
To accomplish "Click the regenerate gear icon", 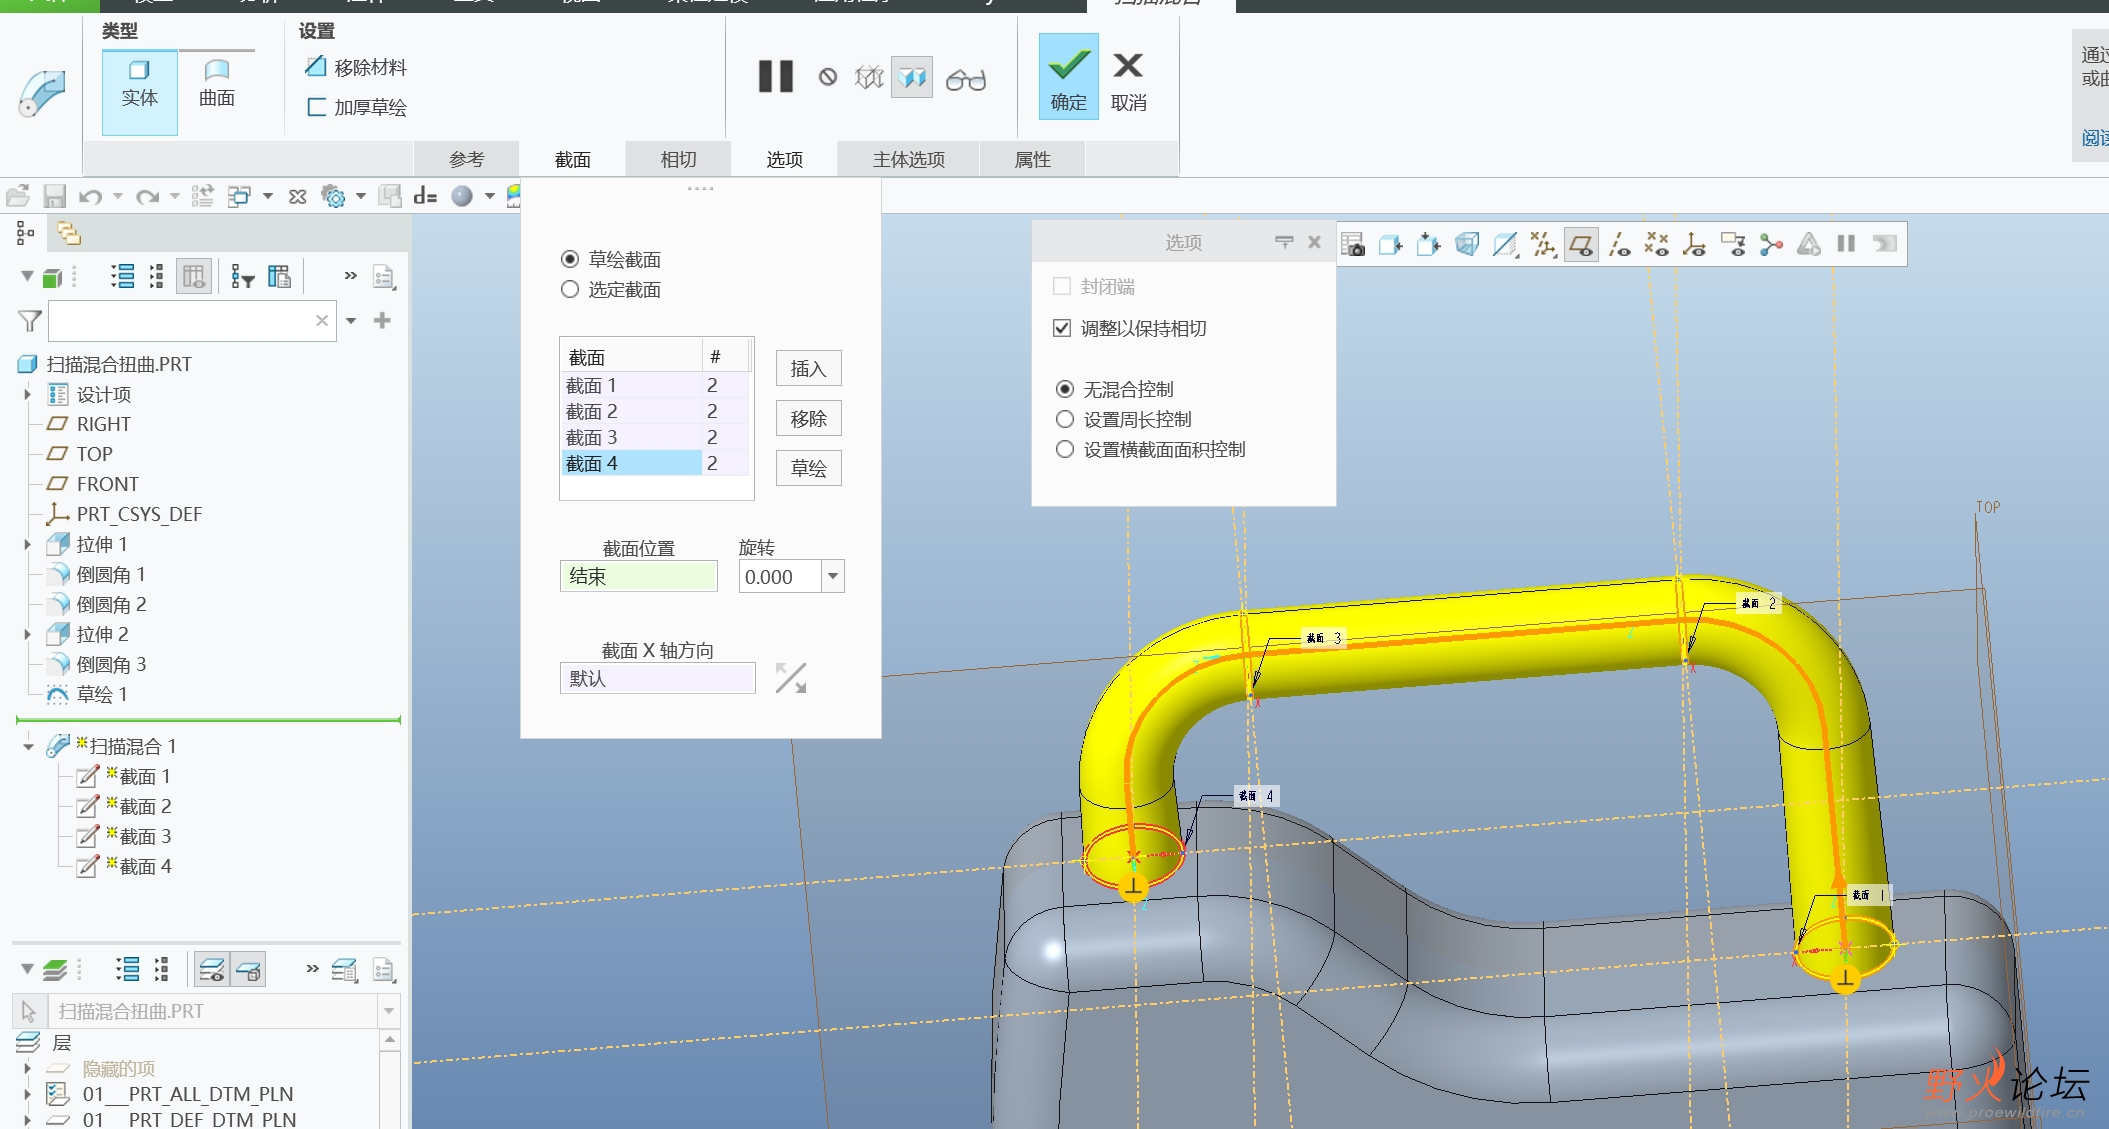I will pos(333,196).
